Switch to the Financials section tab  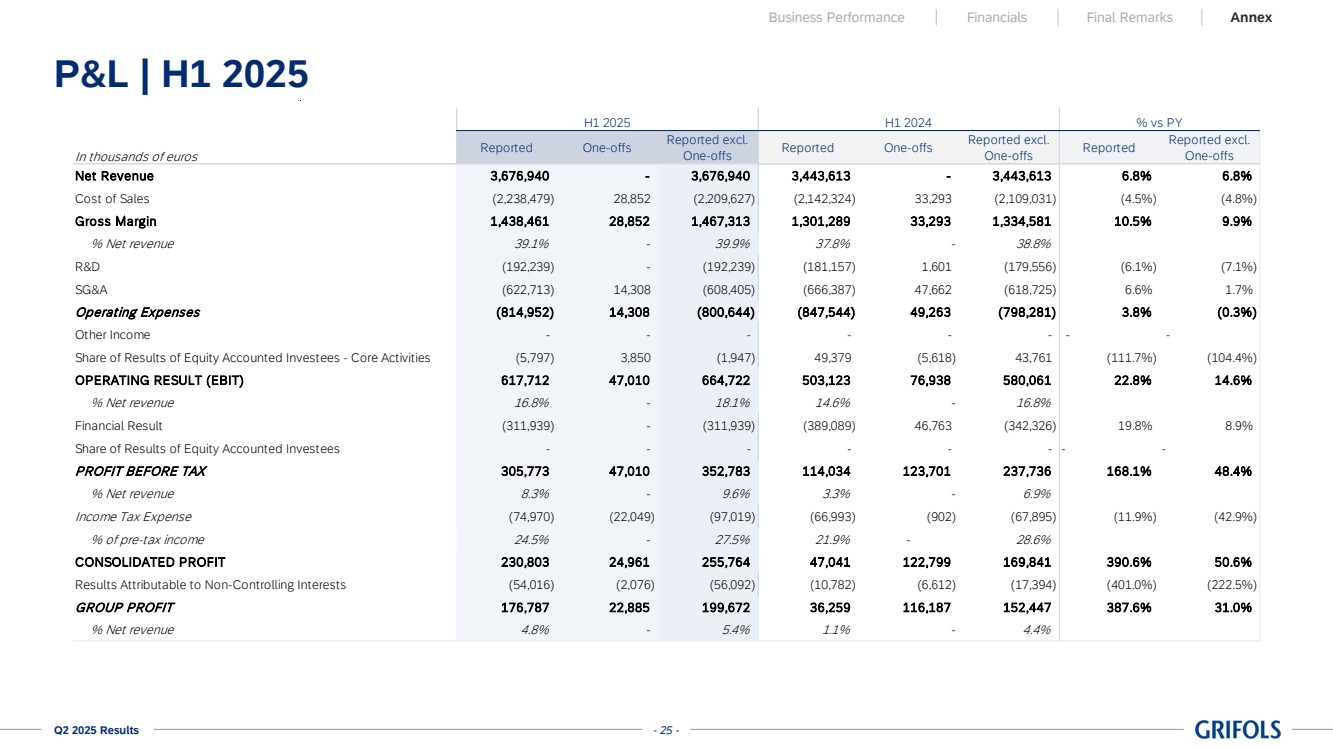pyautogui.click(x=996, y=17)
